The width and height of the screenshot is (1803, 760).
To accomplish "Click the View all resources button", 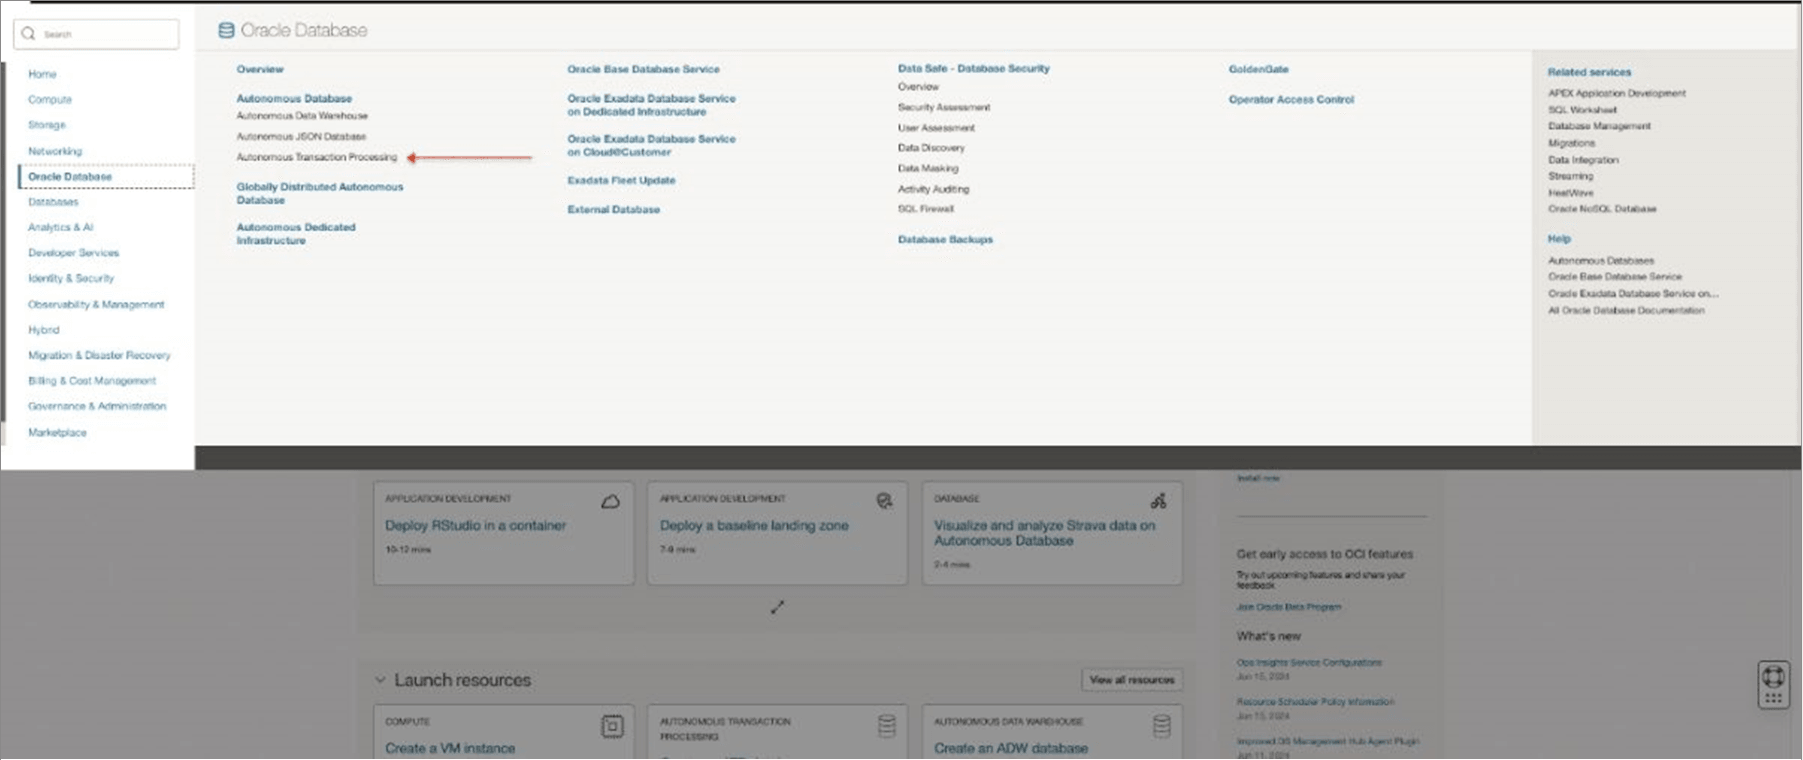I will coord(1132,680).
